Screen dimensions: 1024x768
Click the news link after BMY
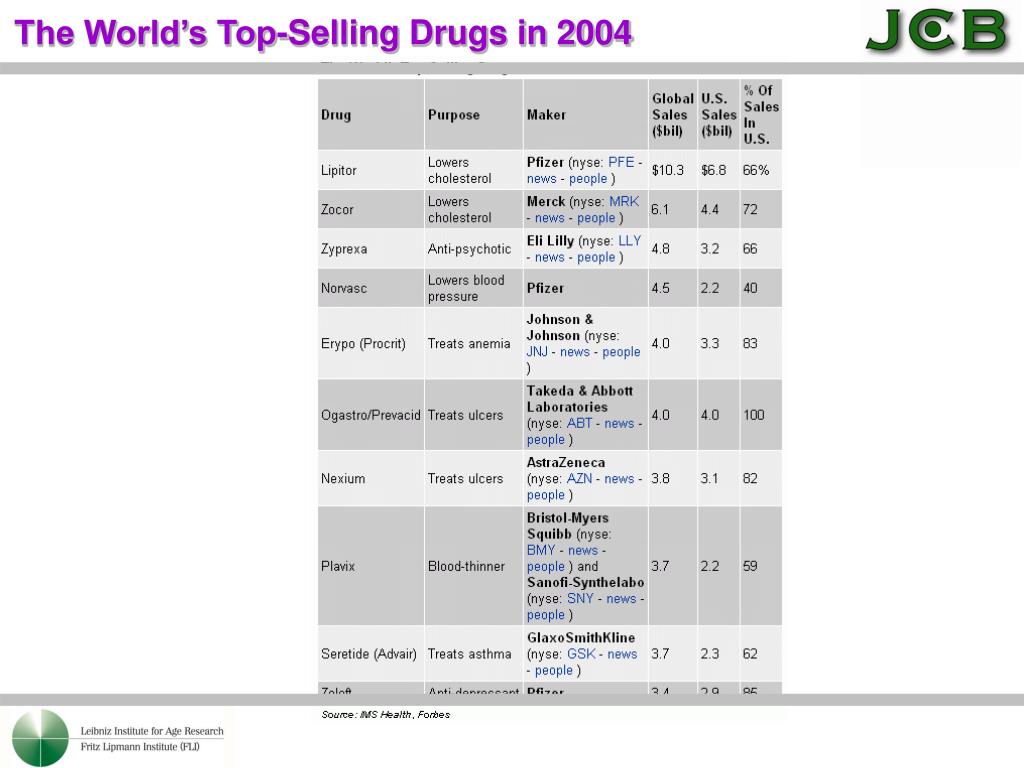(x=583, y=550)
